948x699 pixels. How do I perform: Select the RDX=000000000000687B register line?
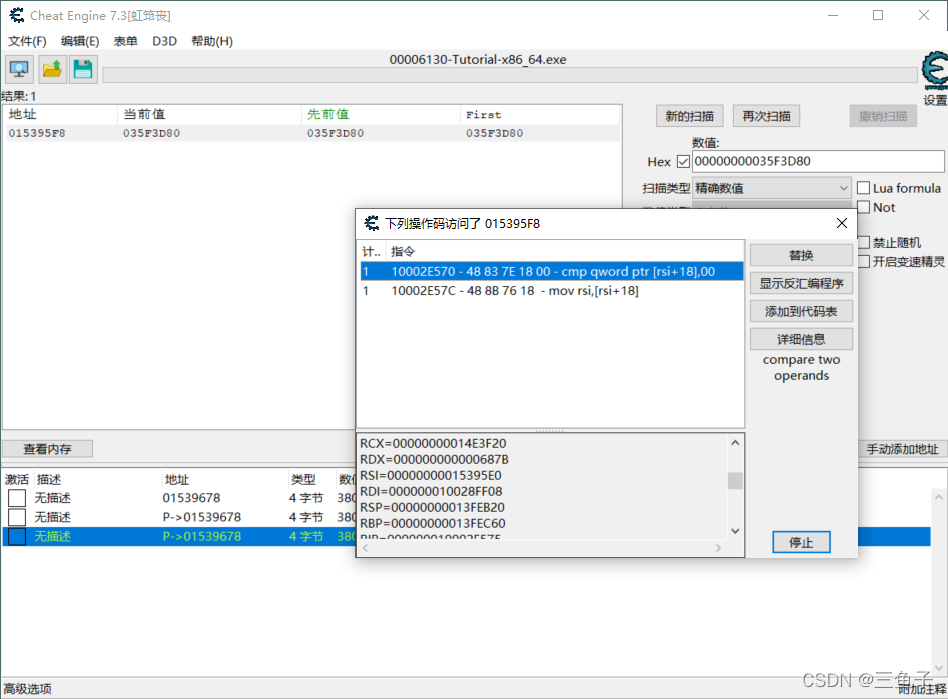coord(434,460)
